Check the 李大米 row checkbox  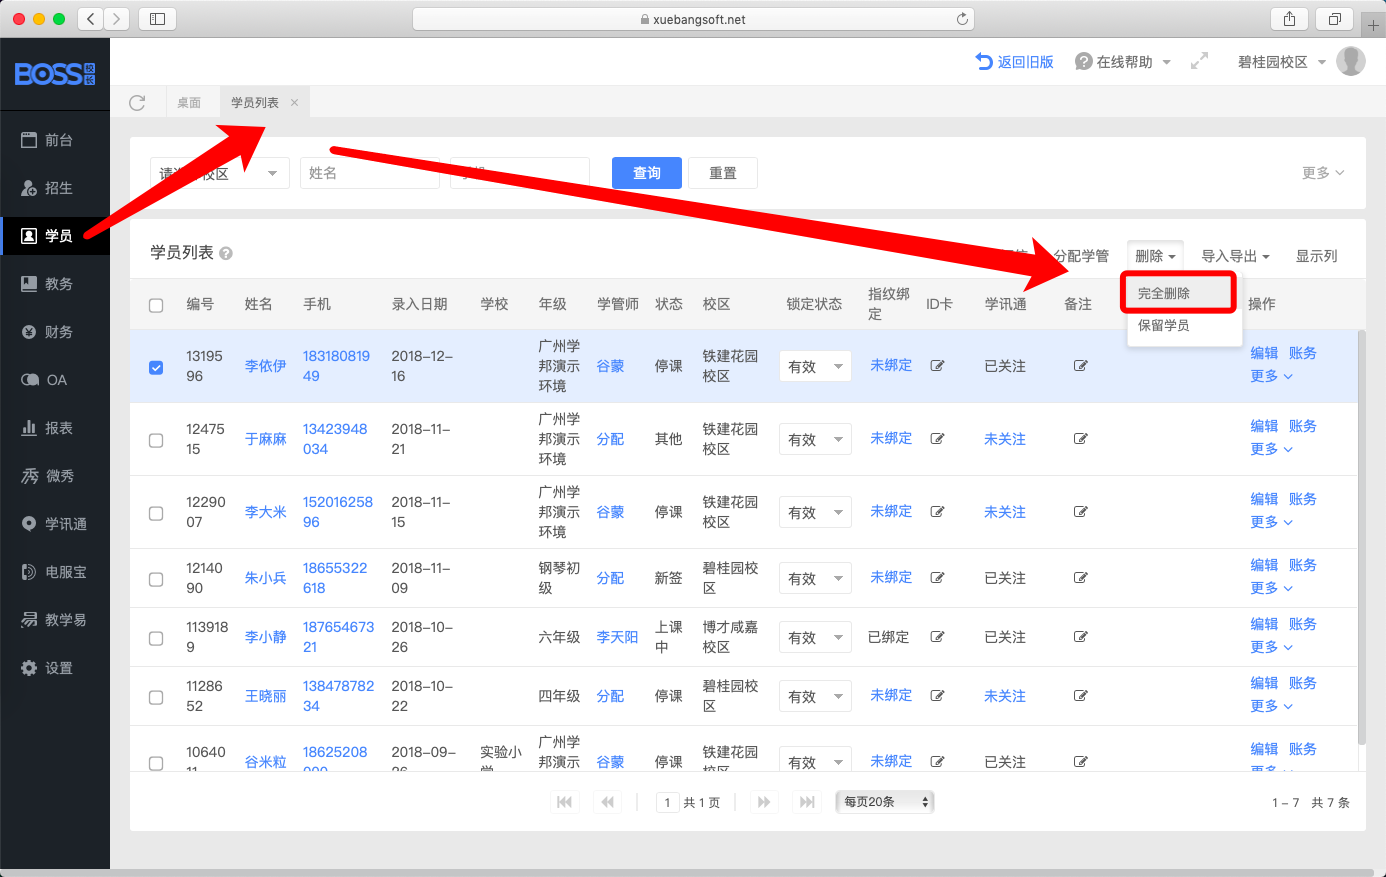pyautogui.click(x=156, y=513)
